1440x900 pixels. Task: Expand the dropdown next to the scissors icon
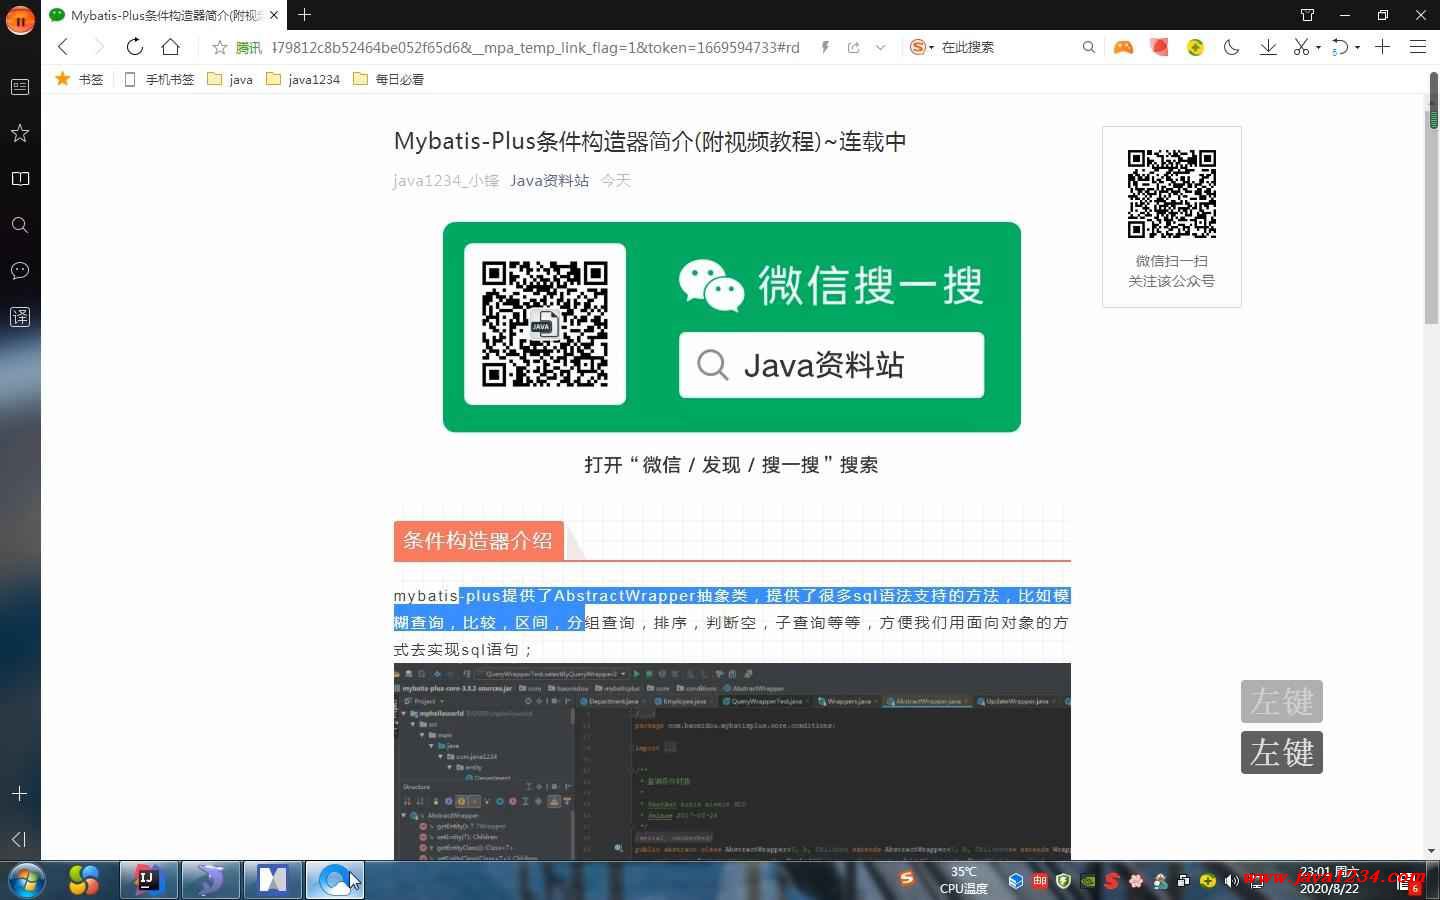click(1318, 47)
